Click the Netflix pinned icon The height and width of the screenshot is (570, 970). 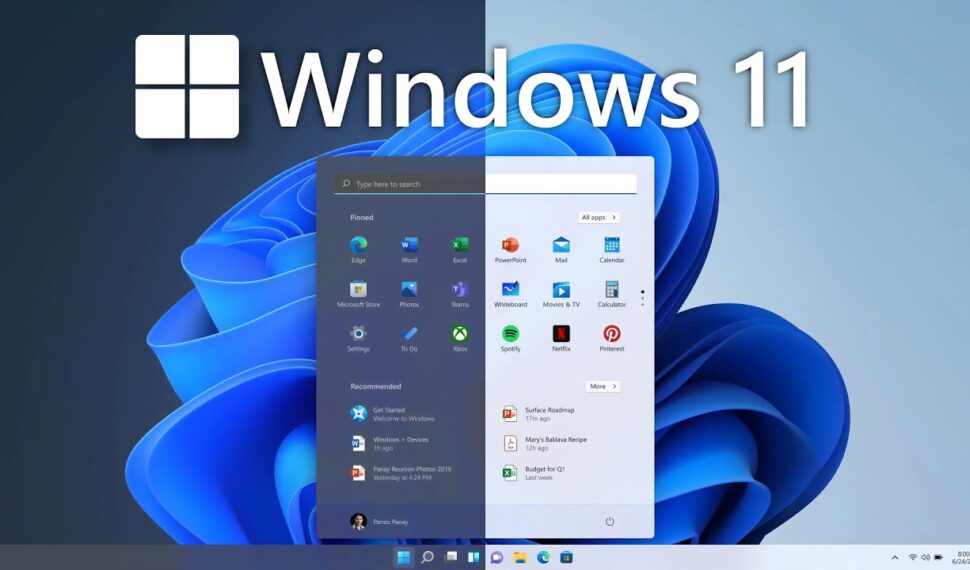(x=561, y=334)
